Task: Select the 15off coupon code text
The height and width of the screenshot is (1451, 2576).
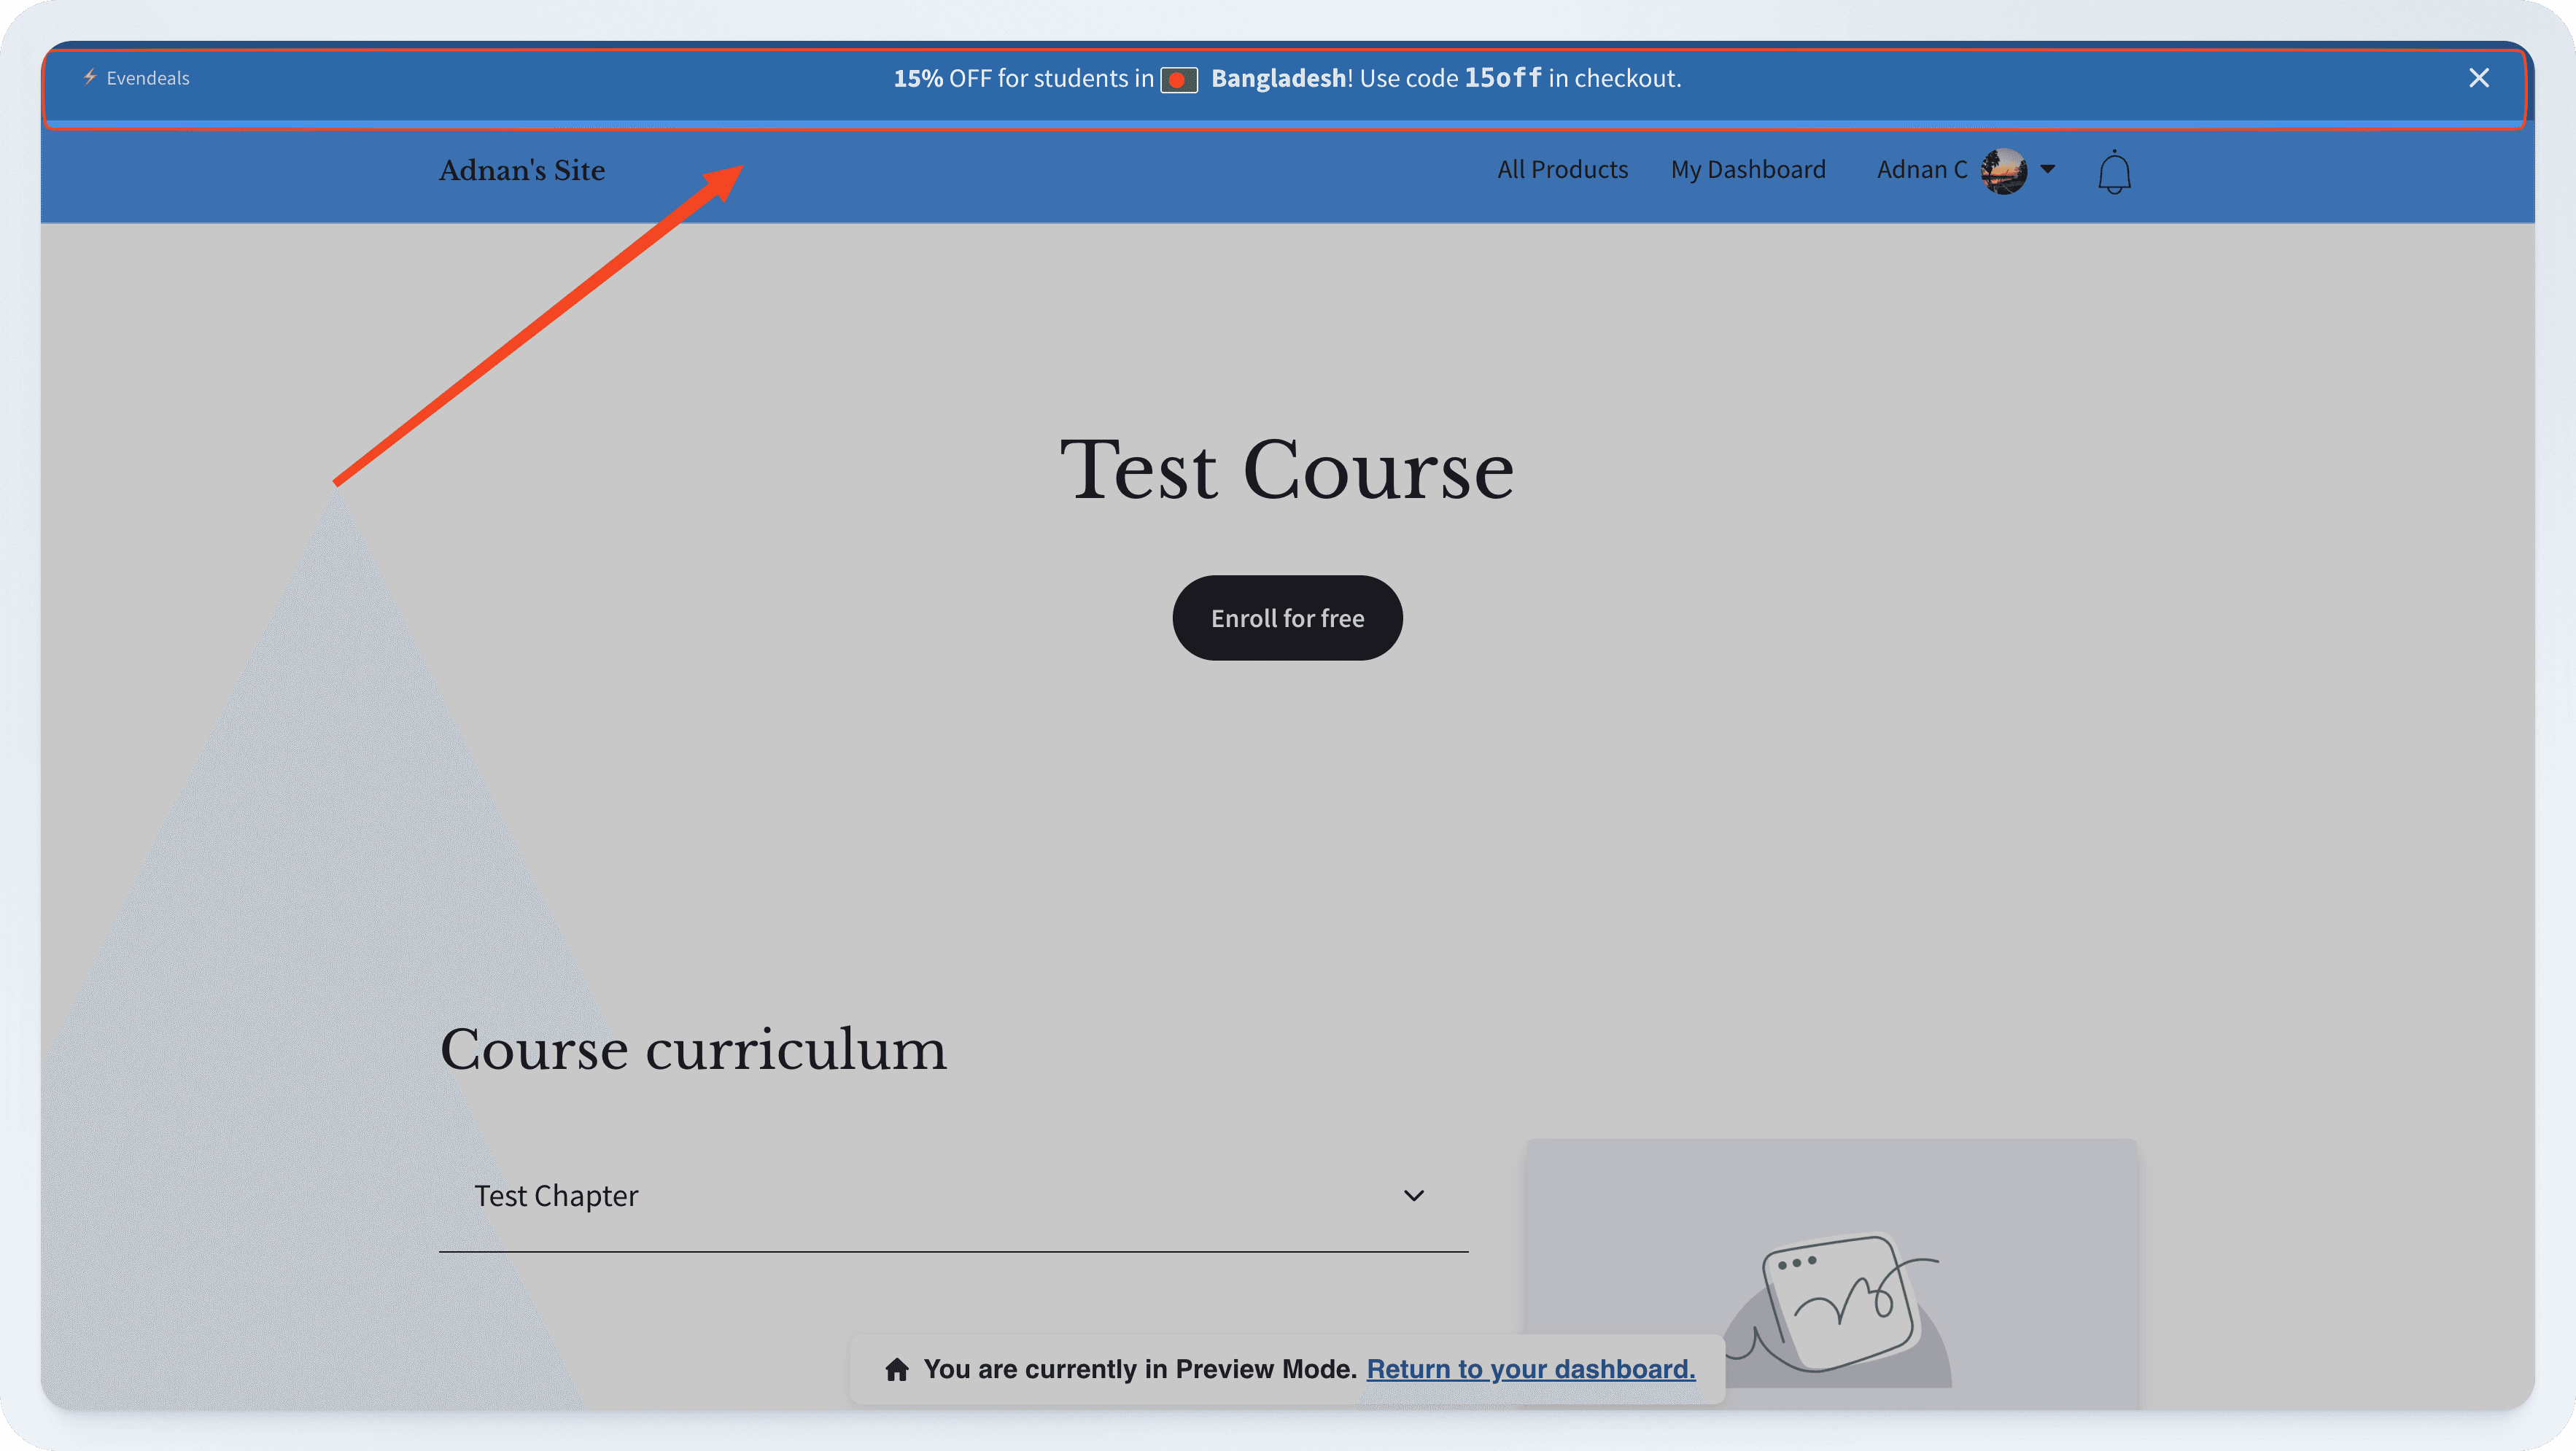Action: tap(1502, 78)
